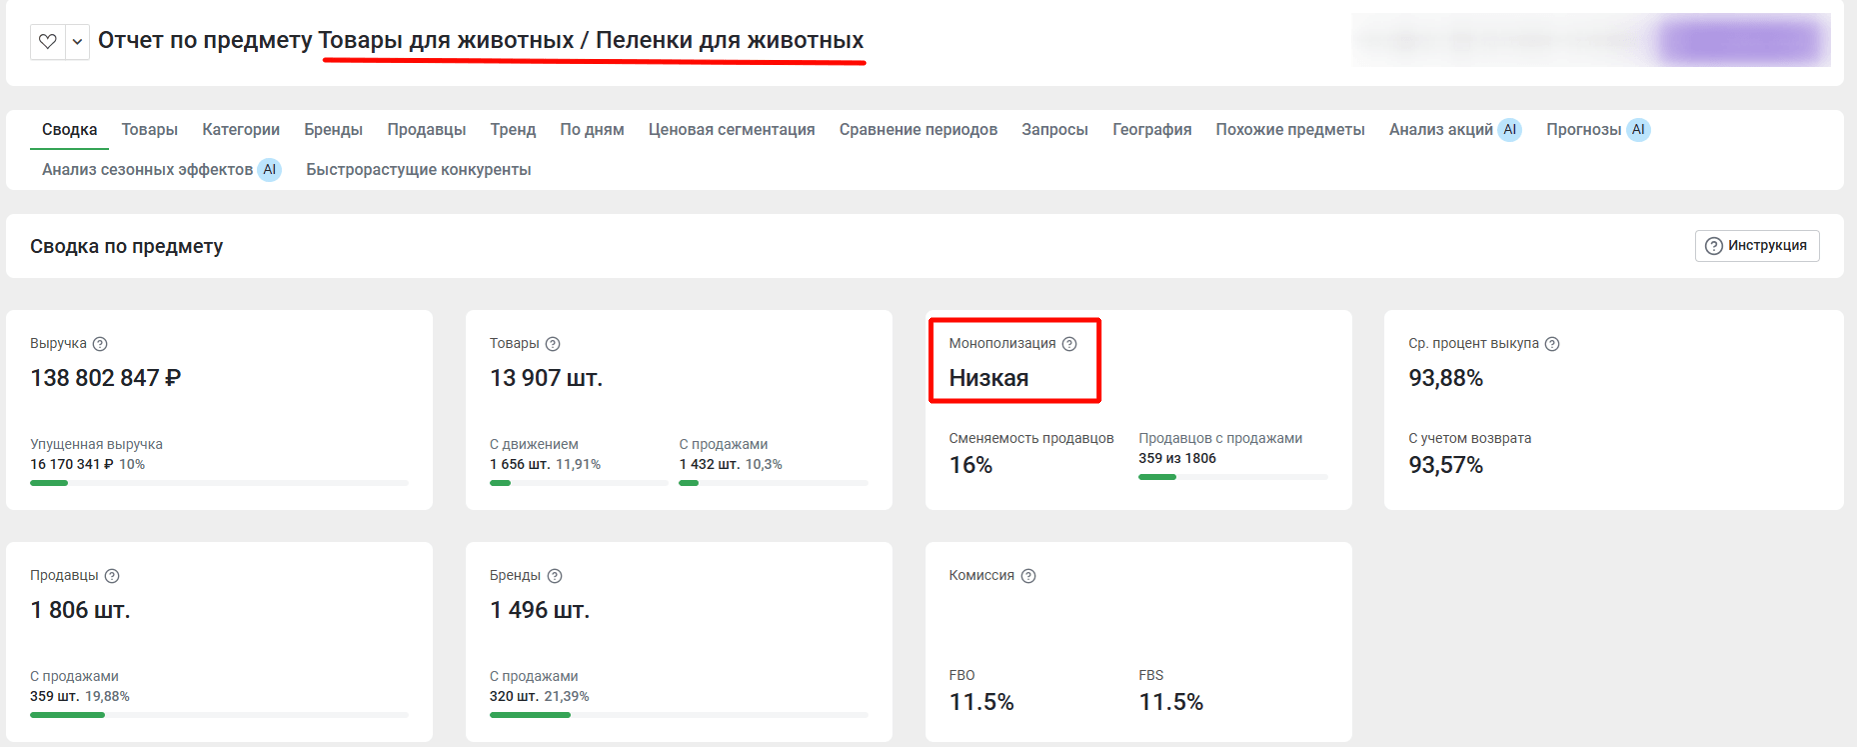
Task: Open Анализ сезонных эффектов tab
Action: [160, 170]
